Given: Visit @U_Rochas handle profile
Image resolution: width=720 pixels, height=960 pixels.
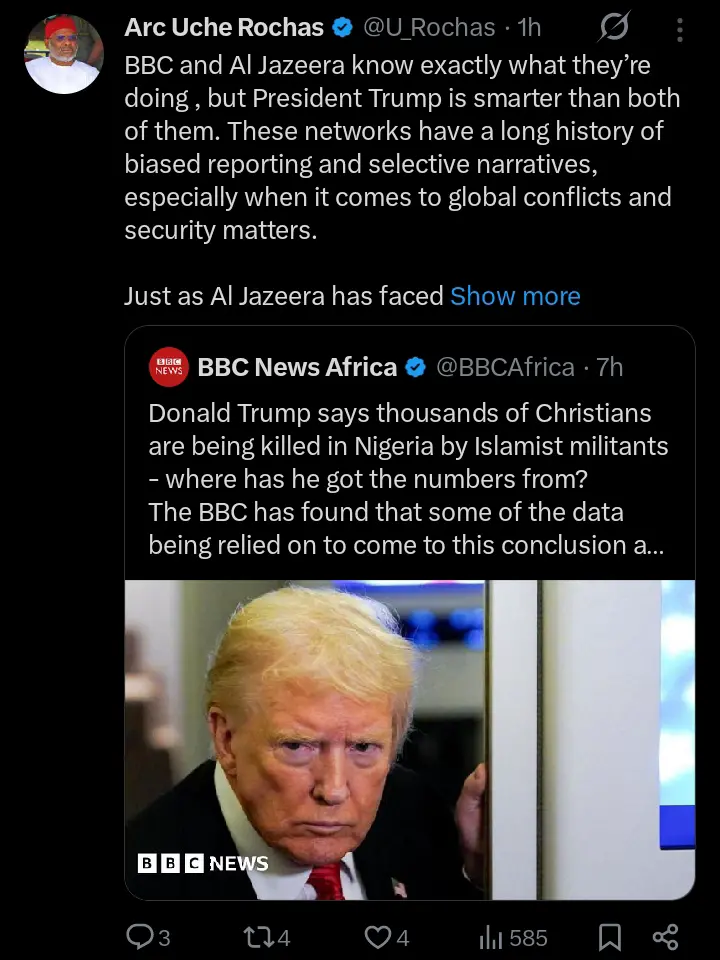Looking at the screenshot, I should 427,29.
